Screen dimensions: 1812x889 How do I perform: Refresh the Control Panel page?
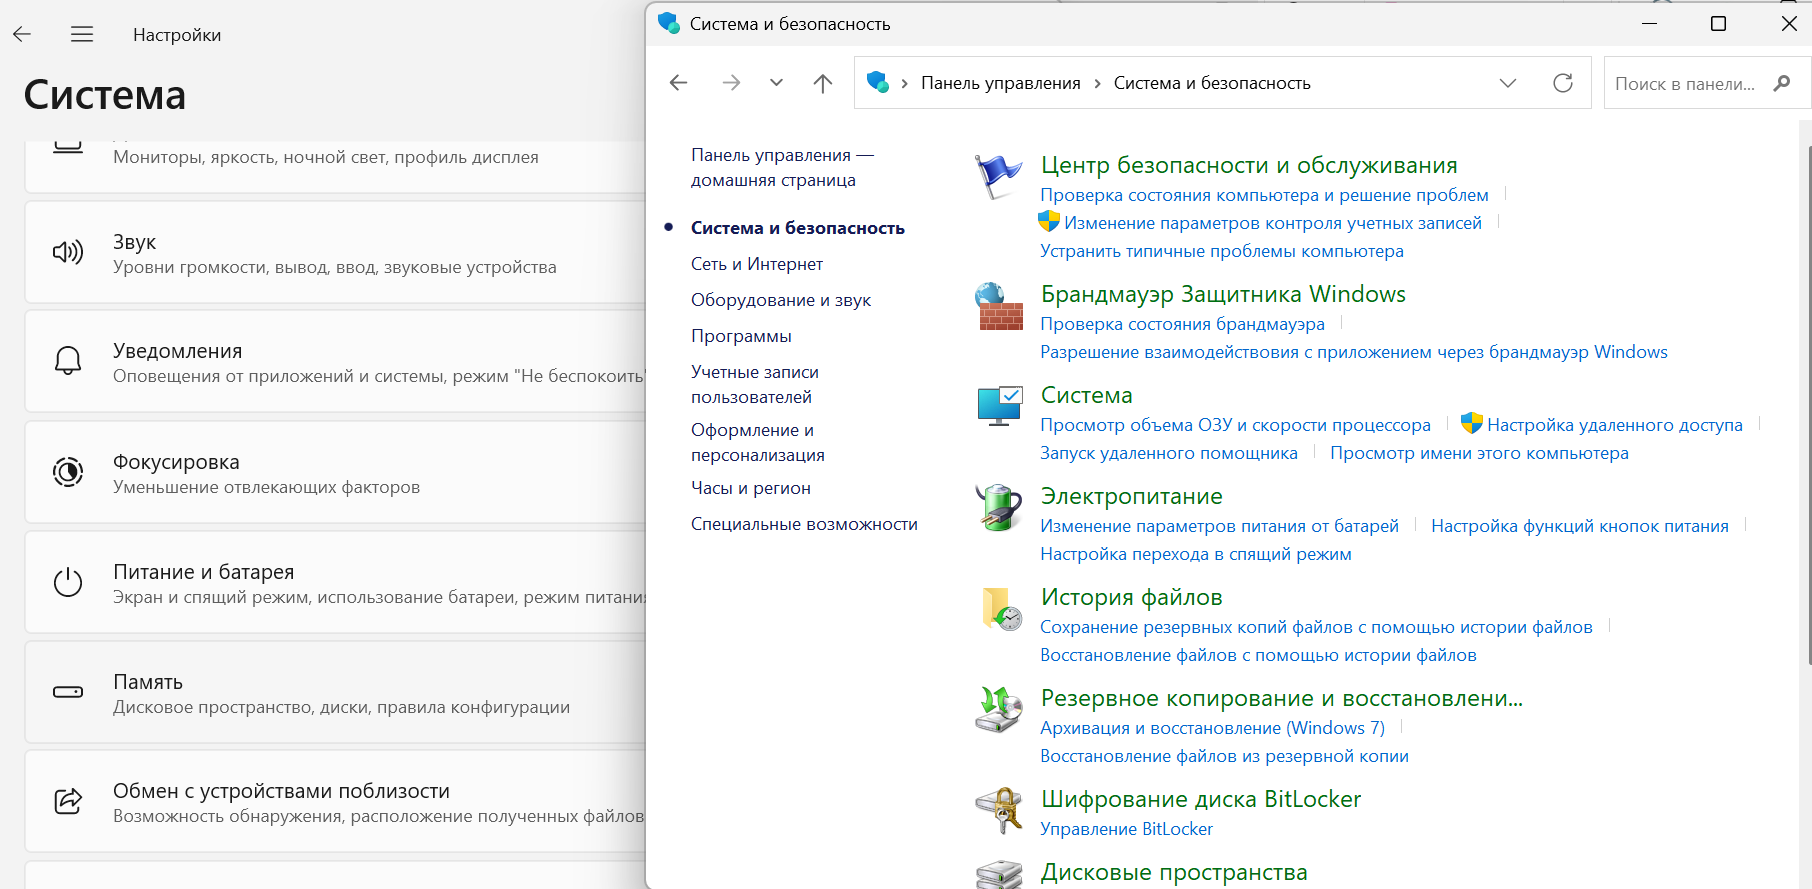(x=1563, y=83)
